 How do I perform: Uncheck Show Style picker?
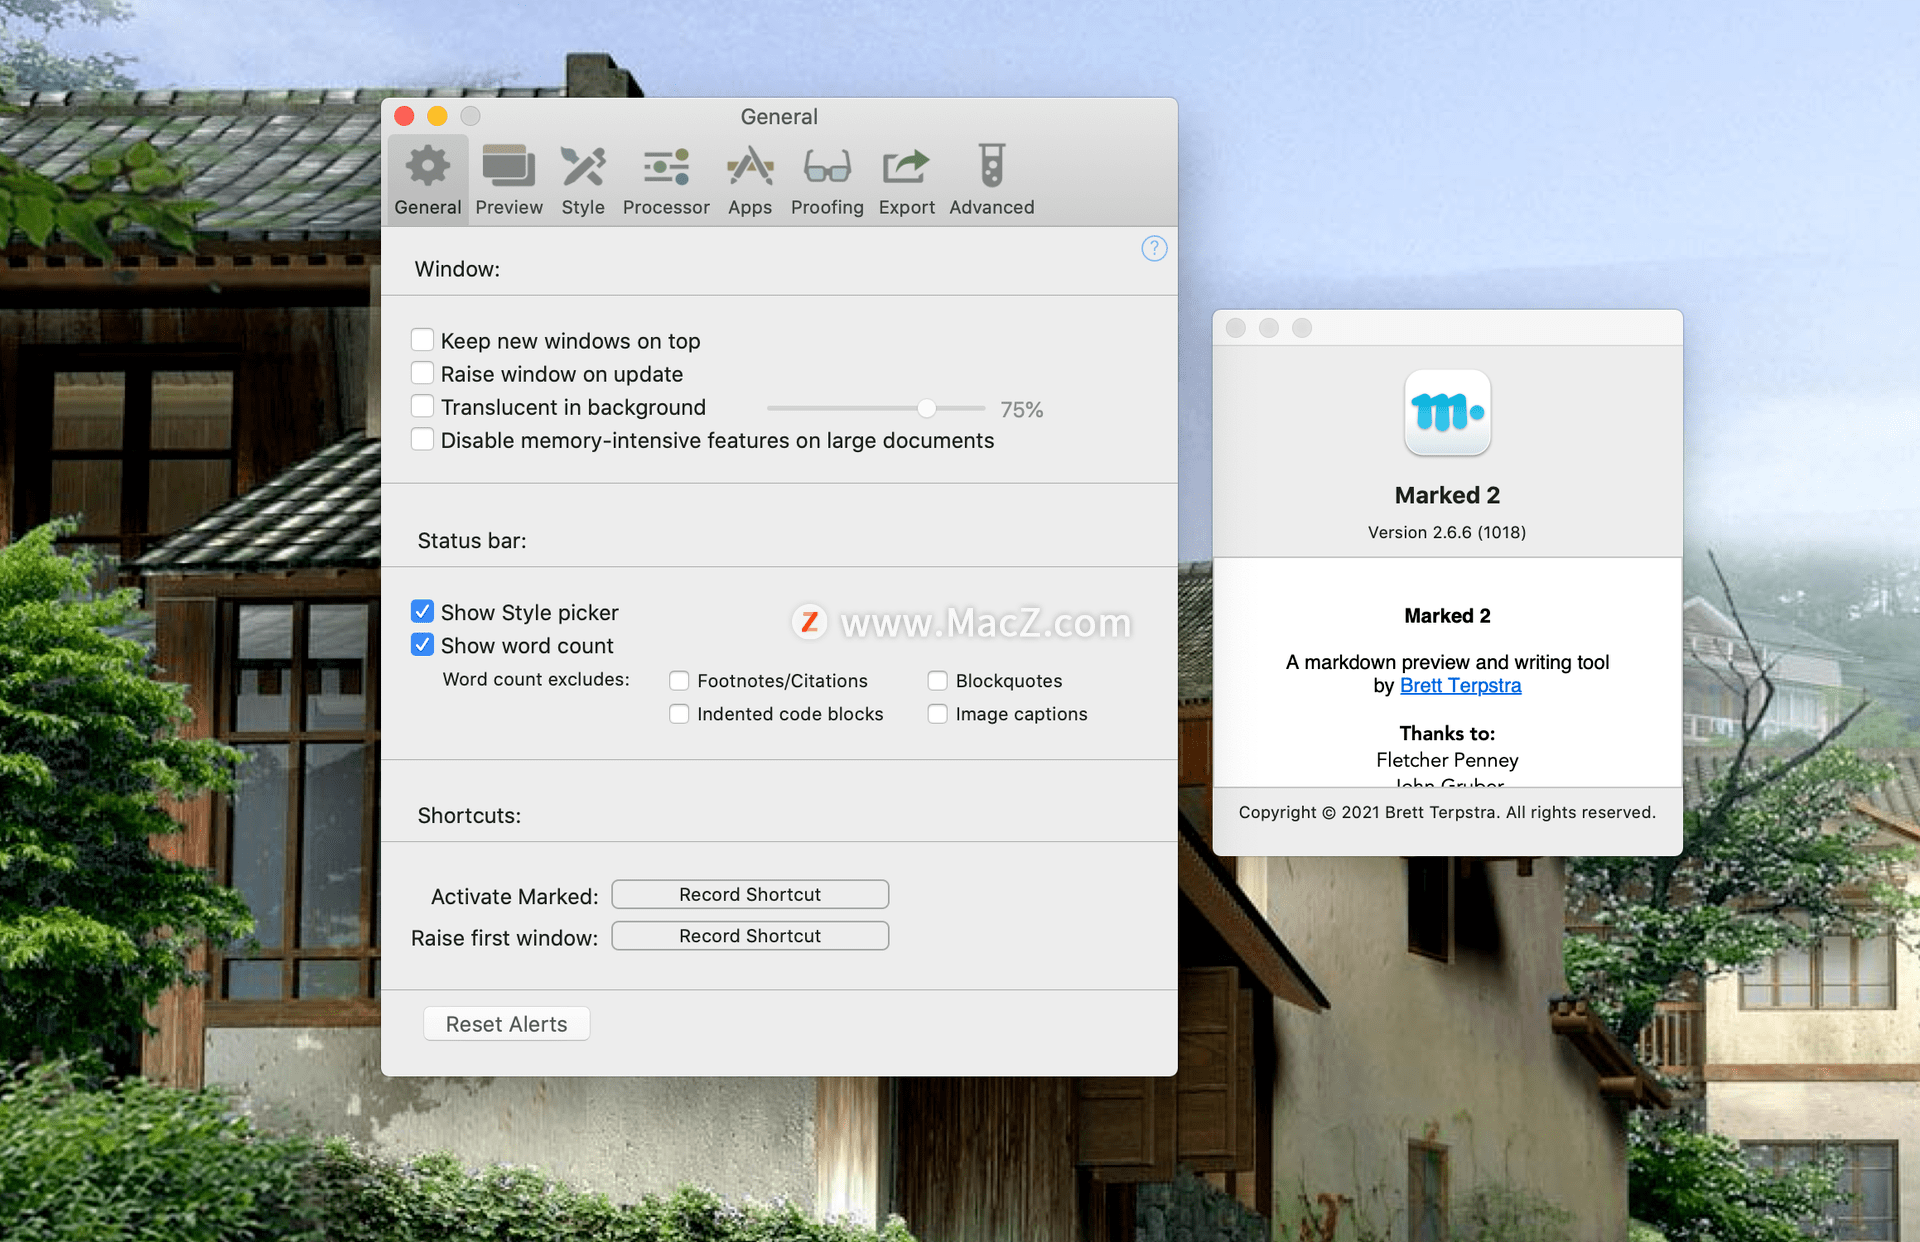pos(422,611)
